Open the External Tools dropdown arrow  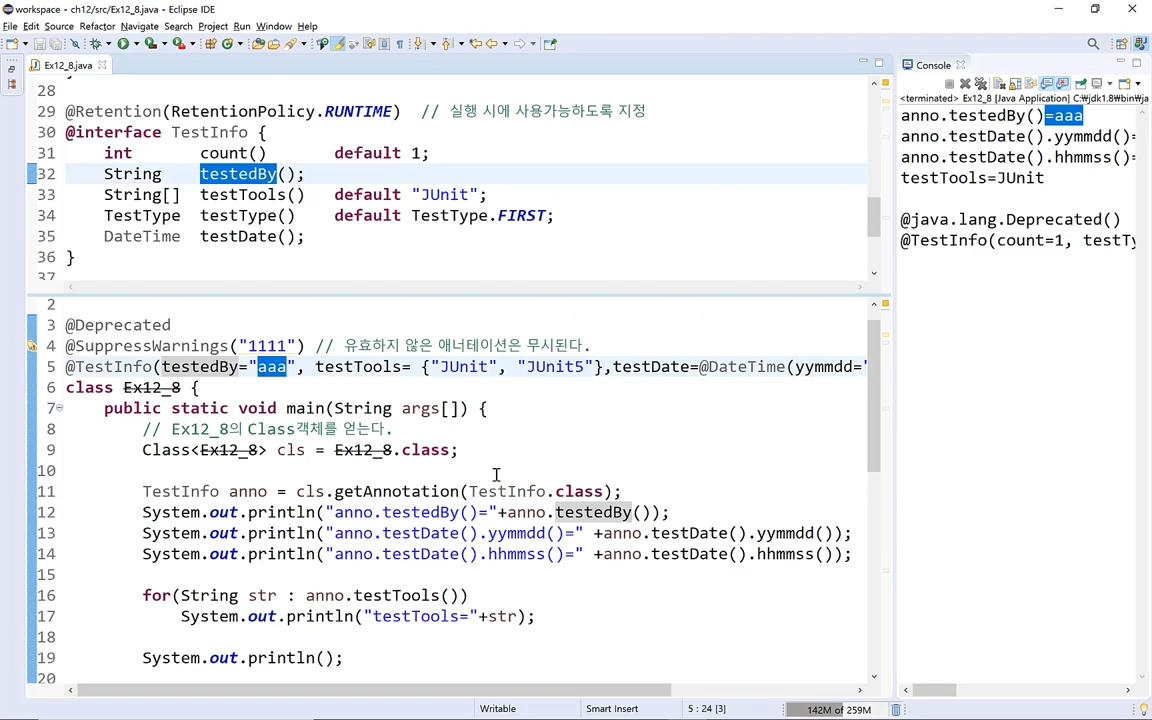point(192,44)
